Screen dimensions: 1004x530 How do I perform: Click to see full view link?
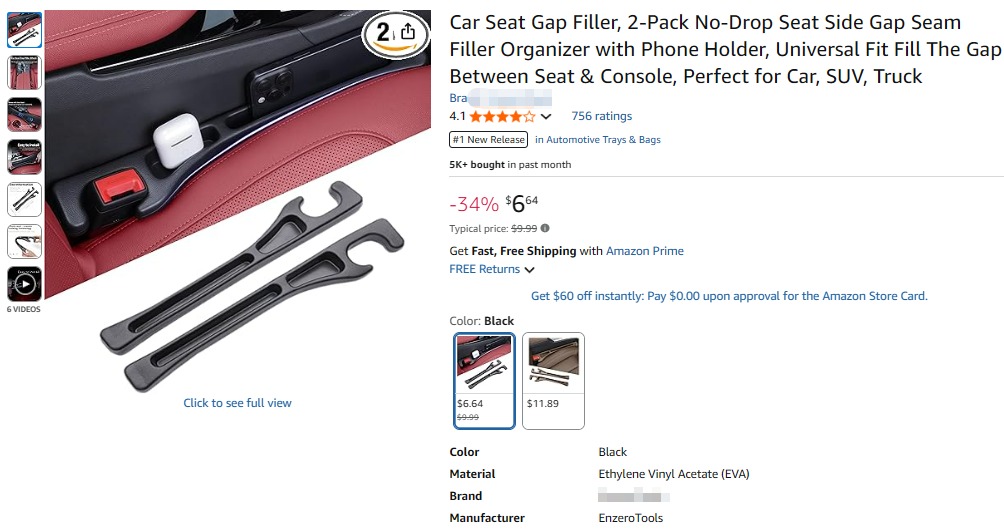point(237,403)
